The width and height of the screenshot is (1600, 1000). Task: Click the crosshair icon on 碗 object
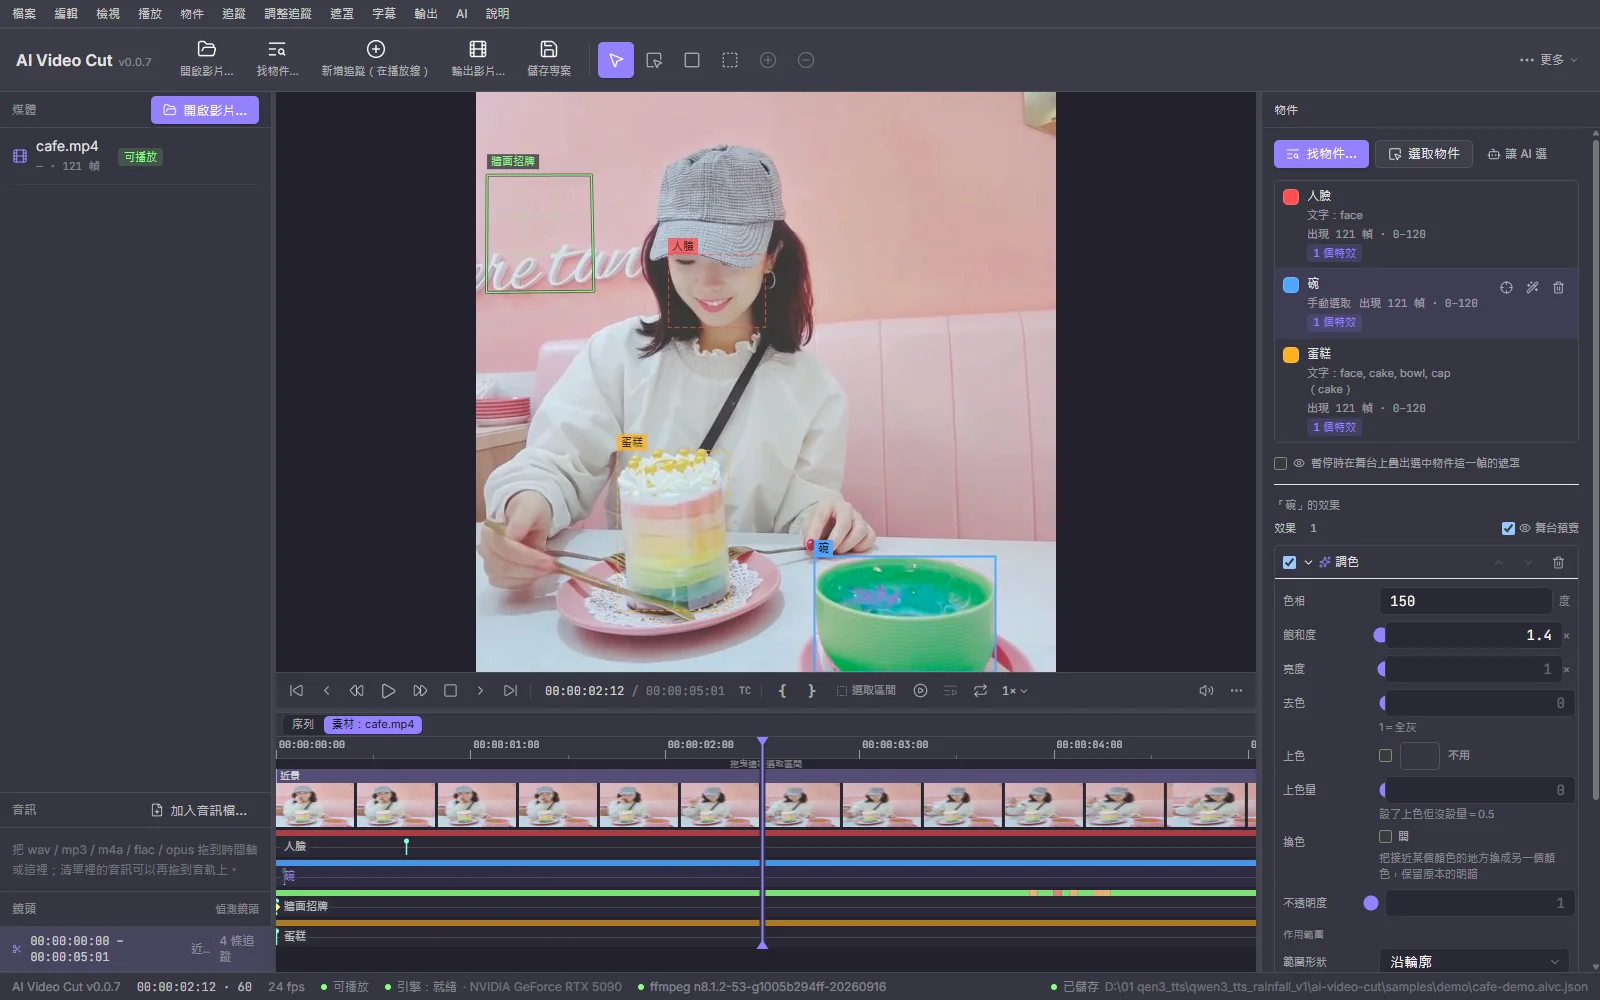tap(1506, 287)
